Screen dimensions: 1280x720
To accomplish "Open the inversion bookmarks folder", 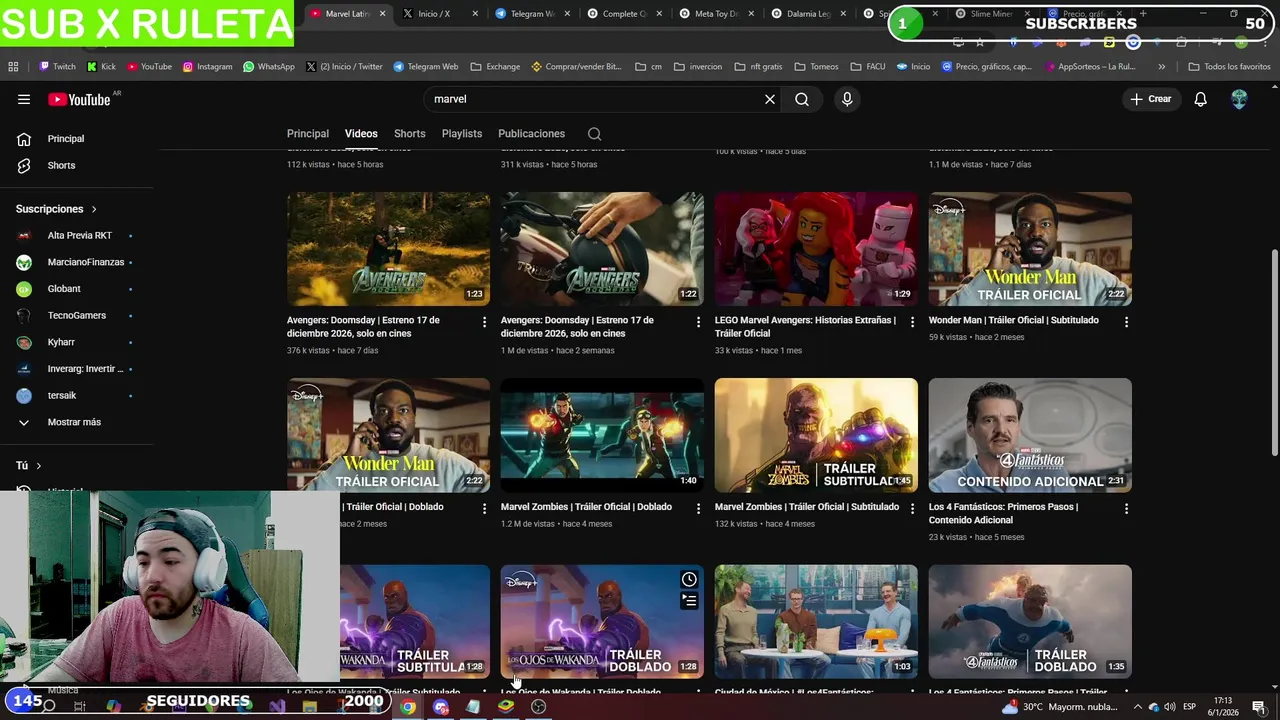I will tap(698, 67).
